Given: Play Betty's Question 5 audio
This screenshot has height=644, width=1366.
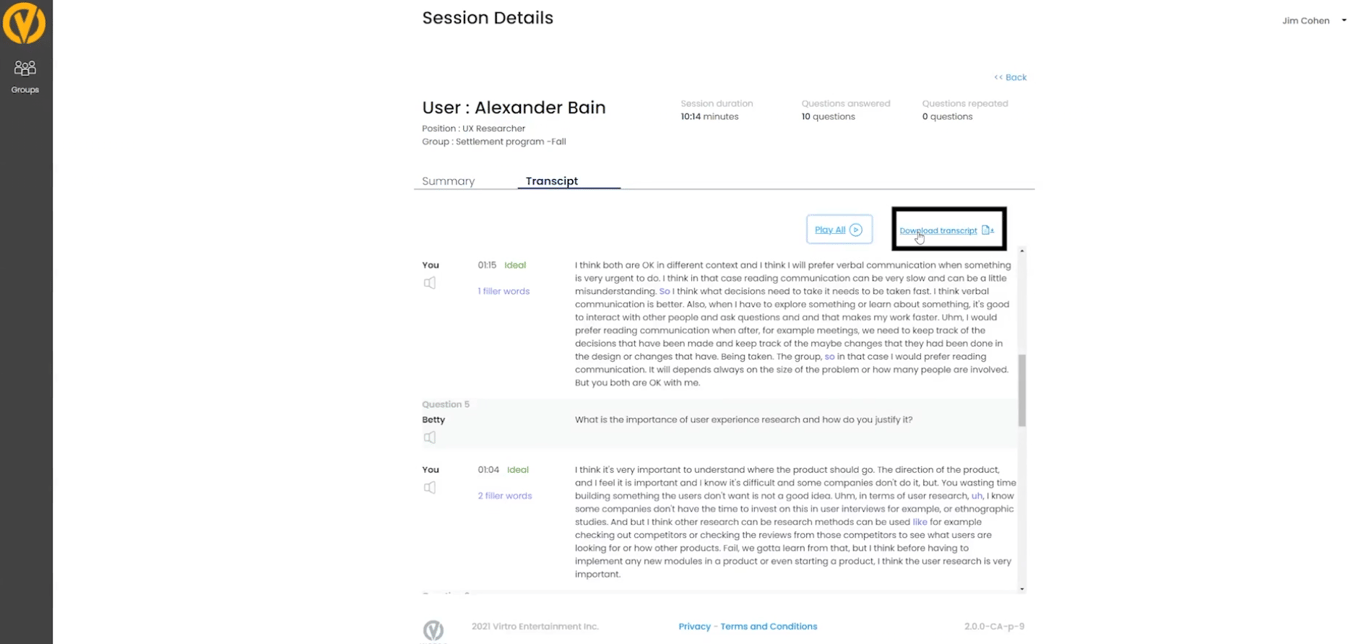Looking at the screenshot, I should [430, 437].
